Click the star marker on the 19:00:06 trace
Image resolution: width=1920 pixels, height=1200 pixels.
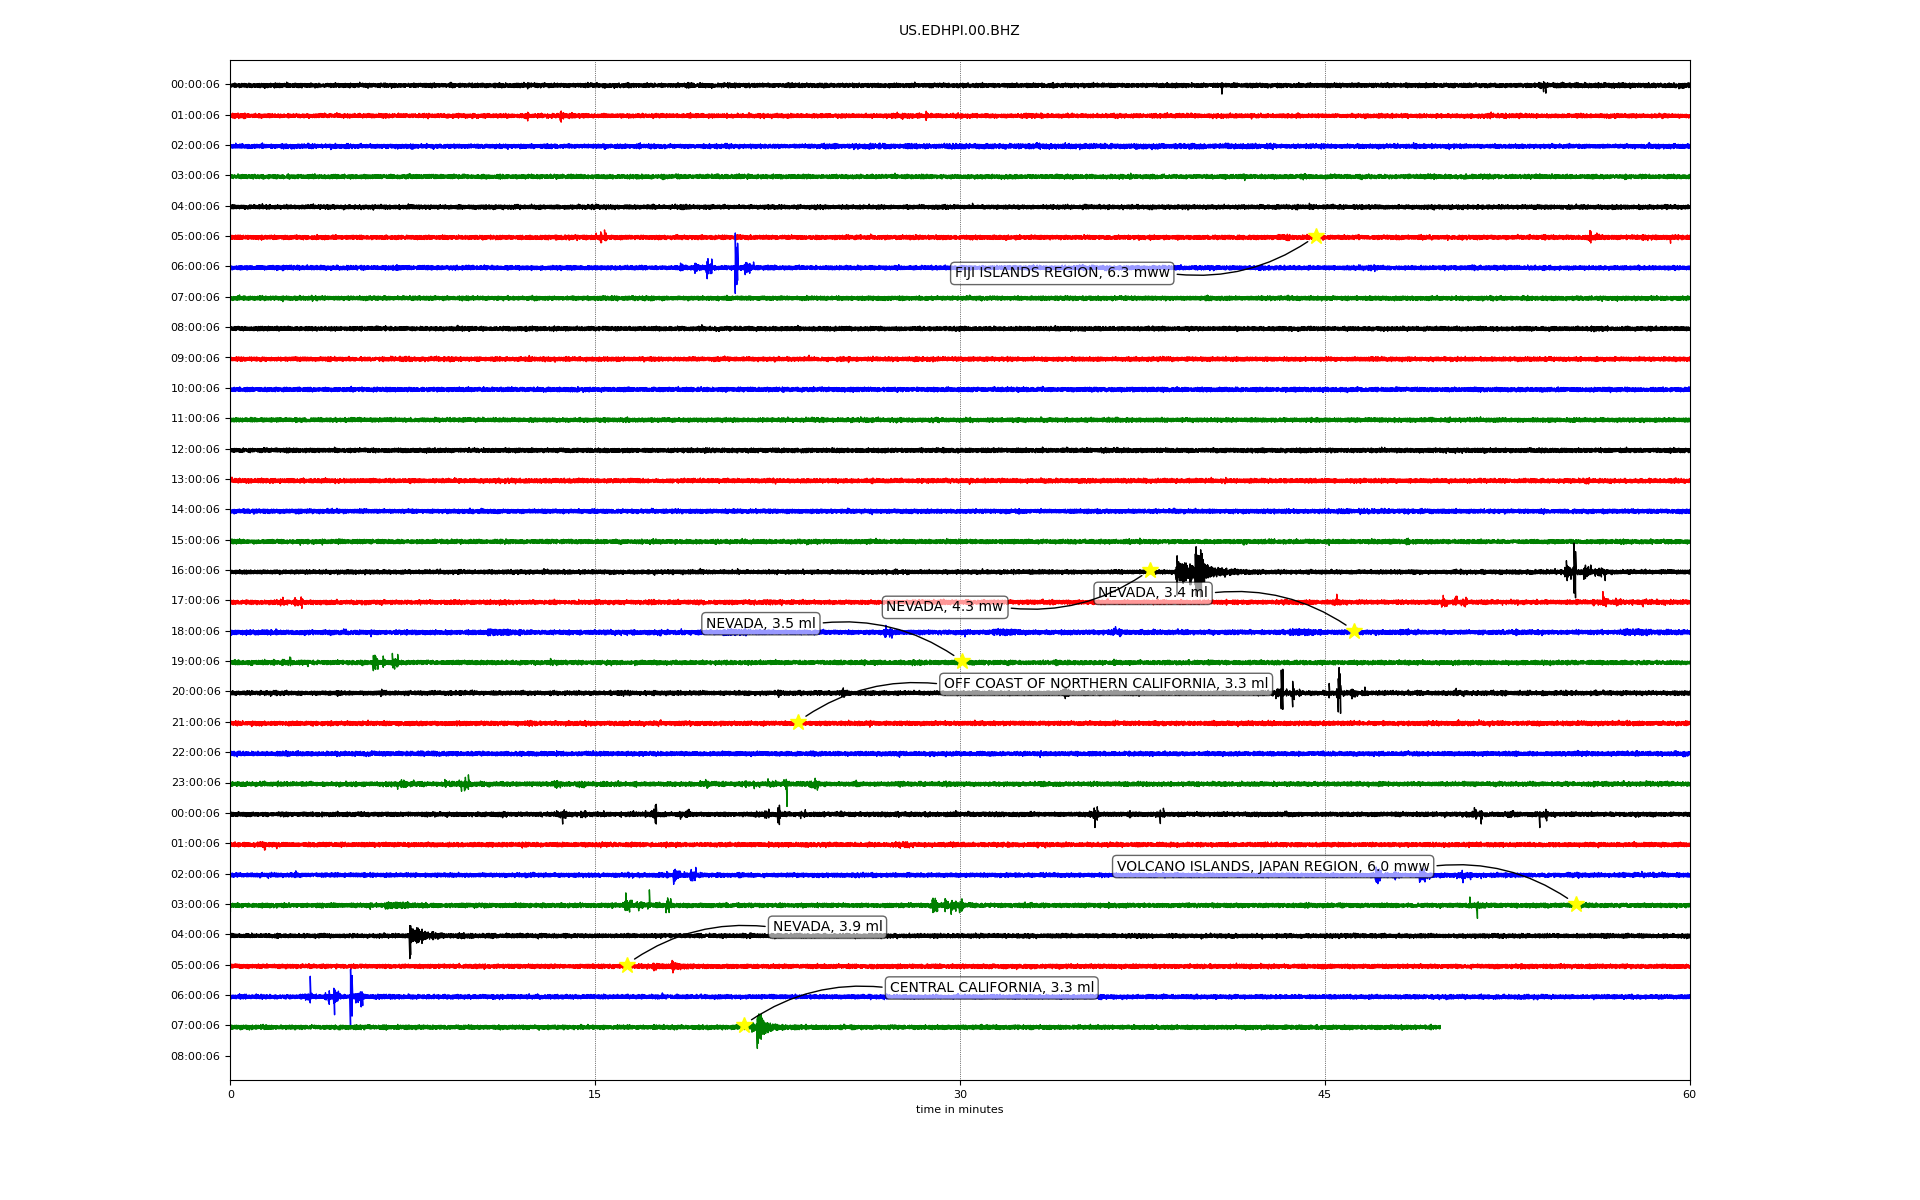coord(962,661)
